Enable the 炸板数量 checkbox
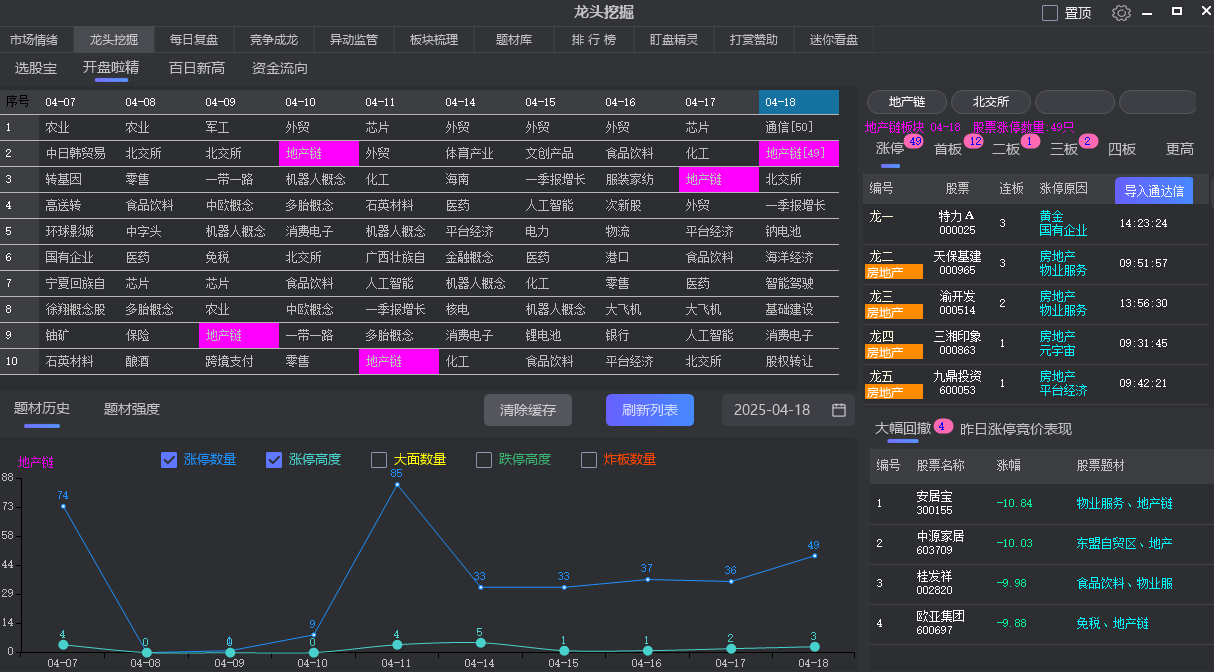Image resolution: width=1214 pixels, height=672 pixels. [589, 460]
